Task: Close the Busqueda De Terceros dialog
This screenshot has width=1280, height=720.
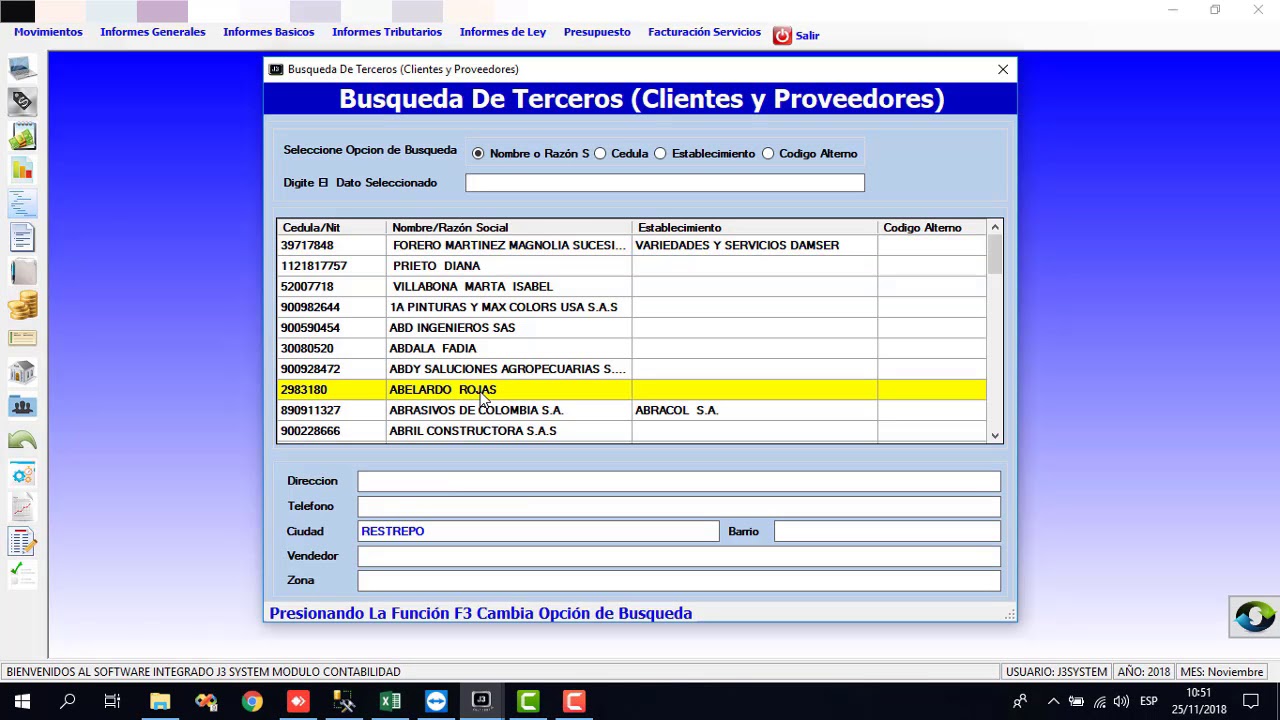Action: 1003,69
